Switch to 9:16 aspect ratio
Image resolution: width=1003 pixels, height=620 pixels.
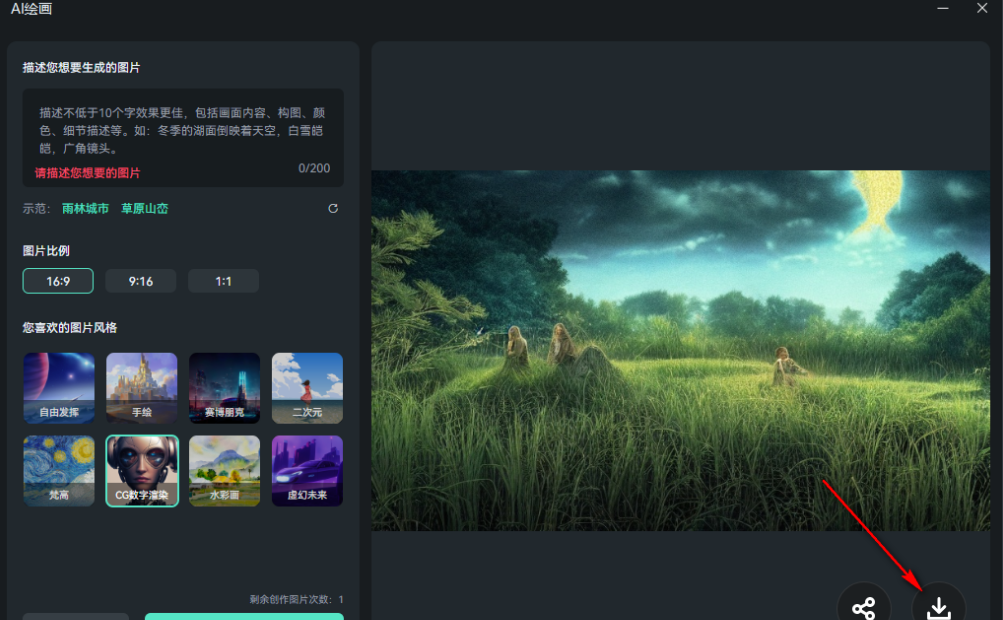pyautogui.click(x=140, y=281)
